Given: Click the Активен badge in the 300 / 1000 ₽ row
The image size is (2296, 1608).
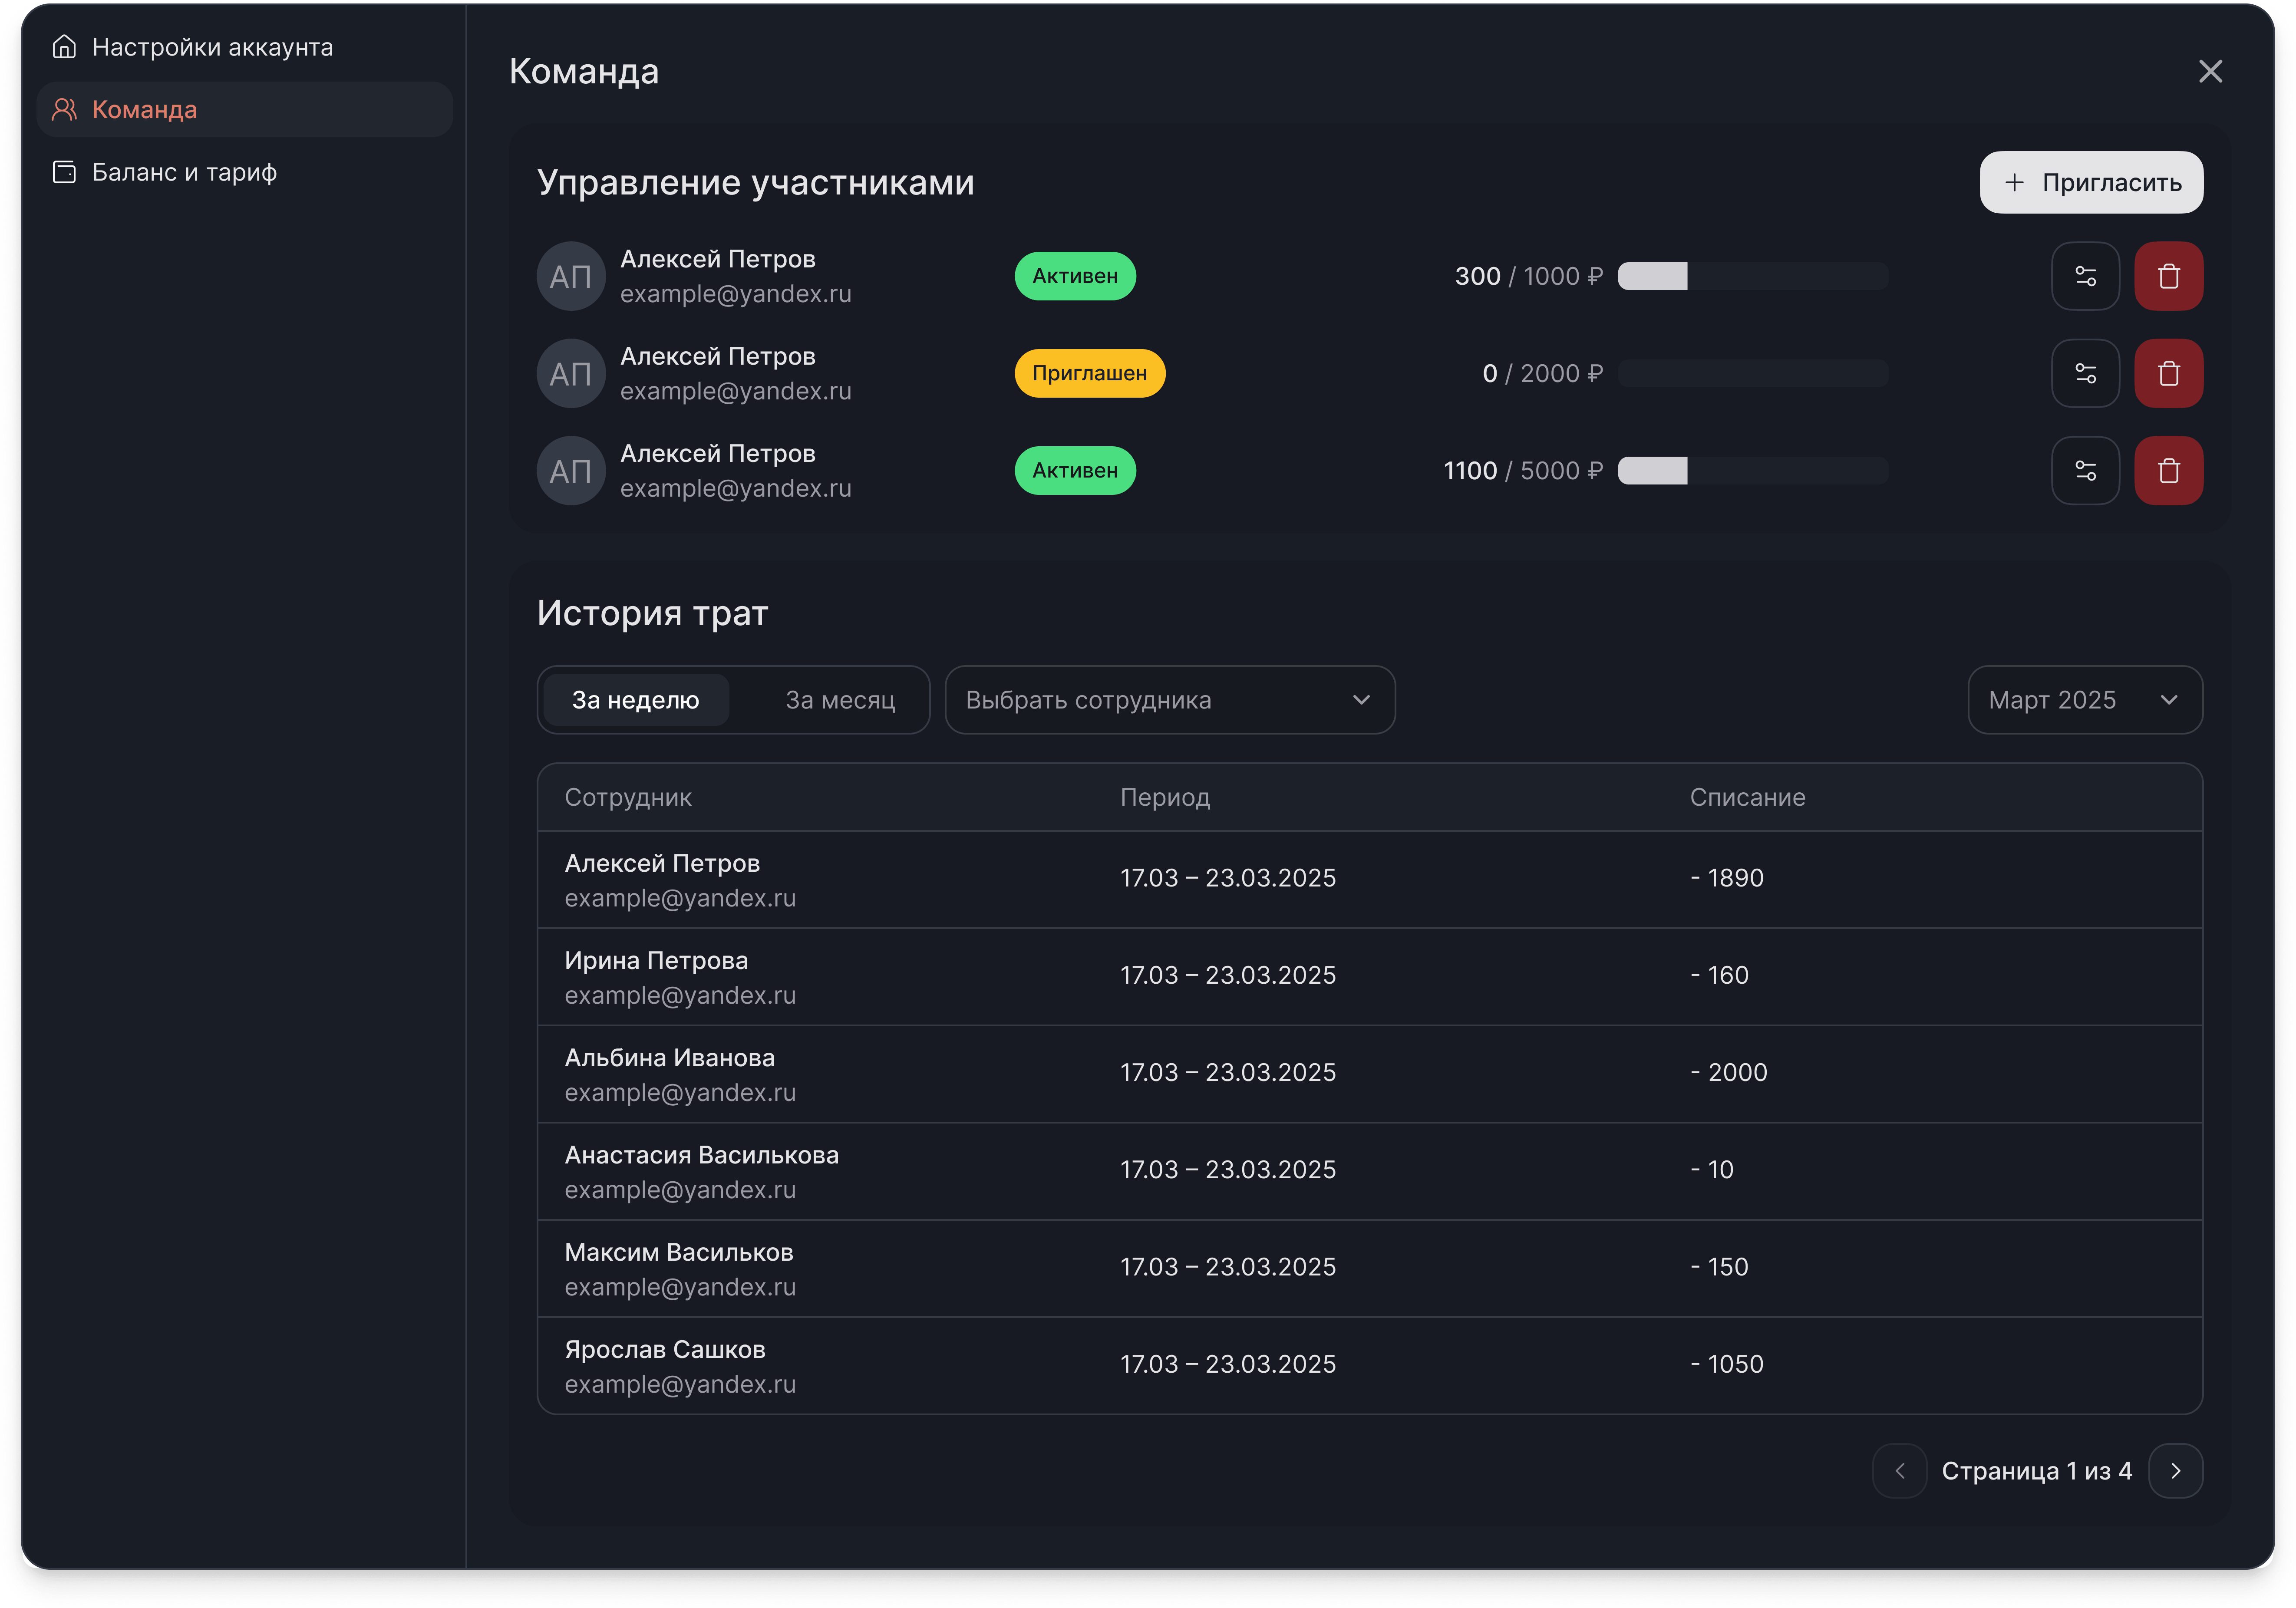Looking at the screenshot, I should click(1075, 276).
